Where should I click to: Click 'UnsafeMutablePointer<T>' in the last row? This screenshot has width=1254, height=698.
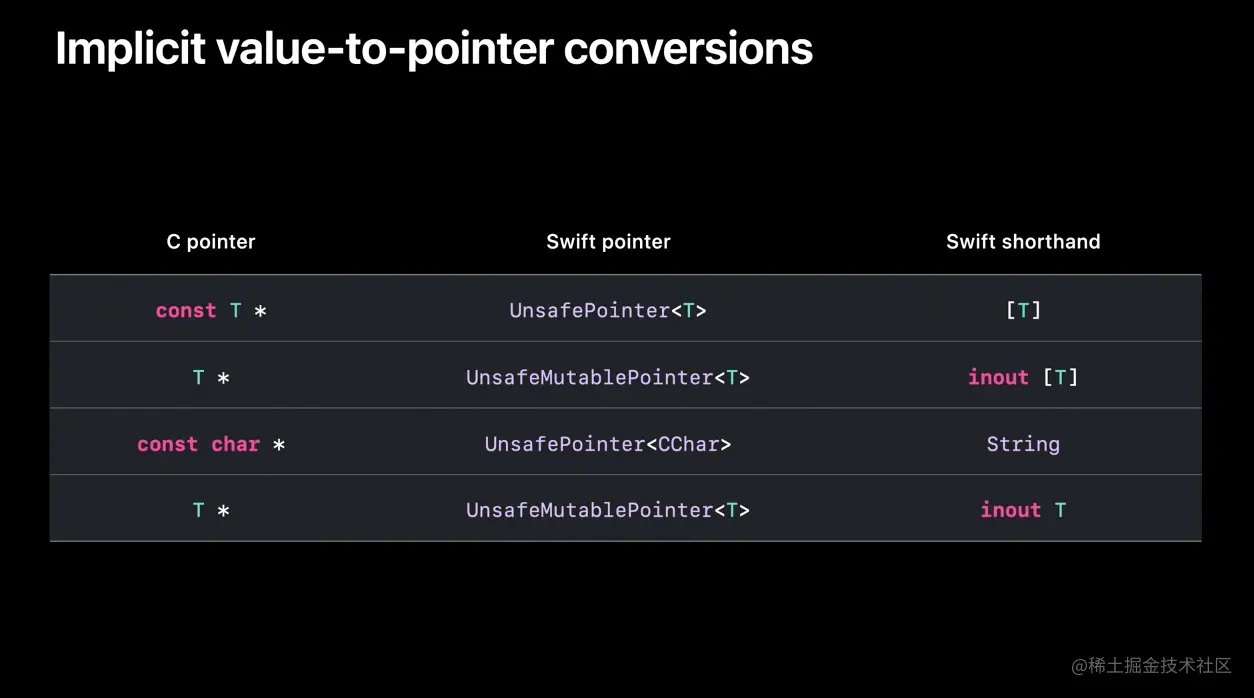click(608, 511)
